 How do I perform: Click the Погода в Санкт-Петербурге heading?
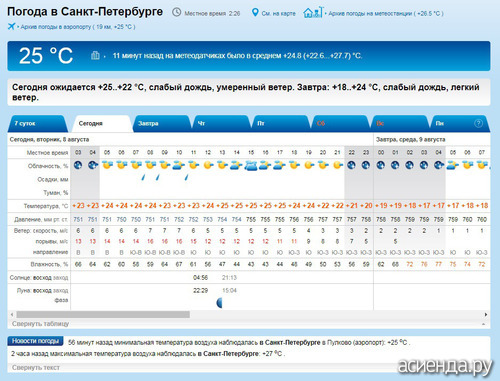[85, 12]
